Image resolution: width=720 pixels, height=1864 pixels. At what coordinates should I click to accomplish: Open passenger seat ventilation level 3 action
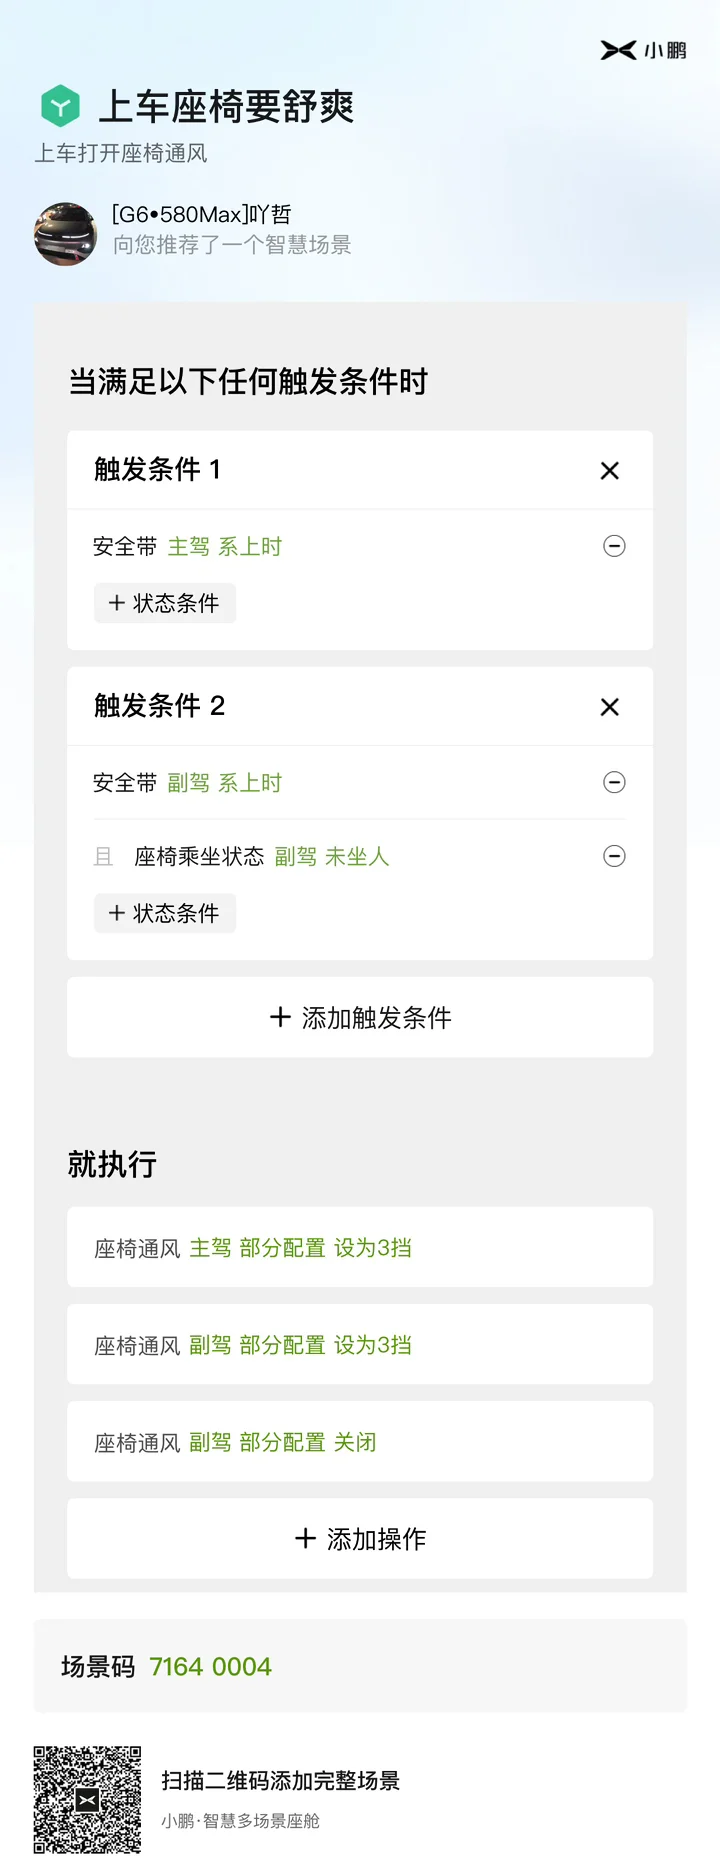pos(360,1344)
